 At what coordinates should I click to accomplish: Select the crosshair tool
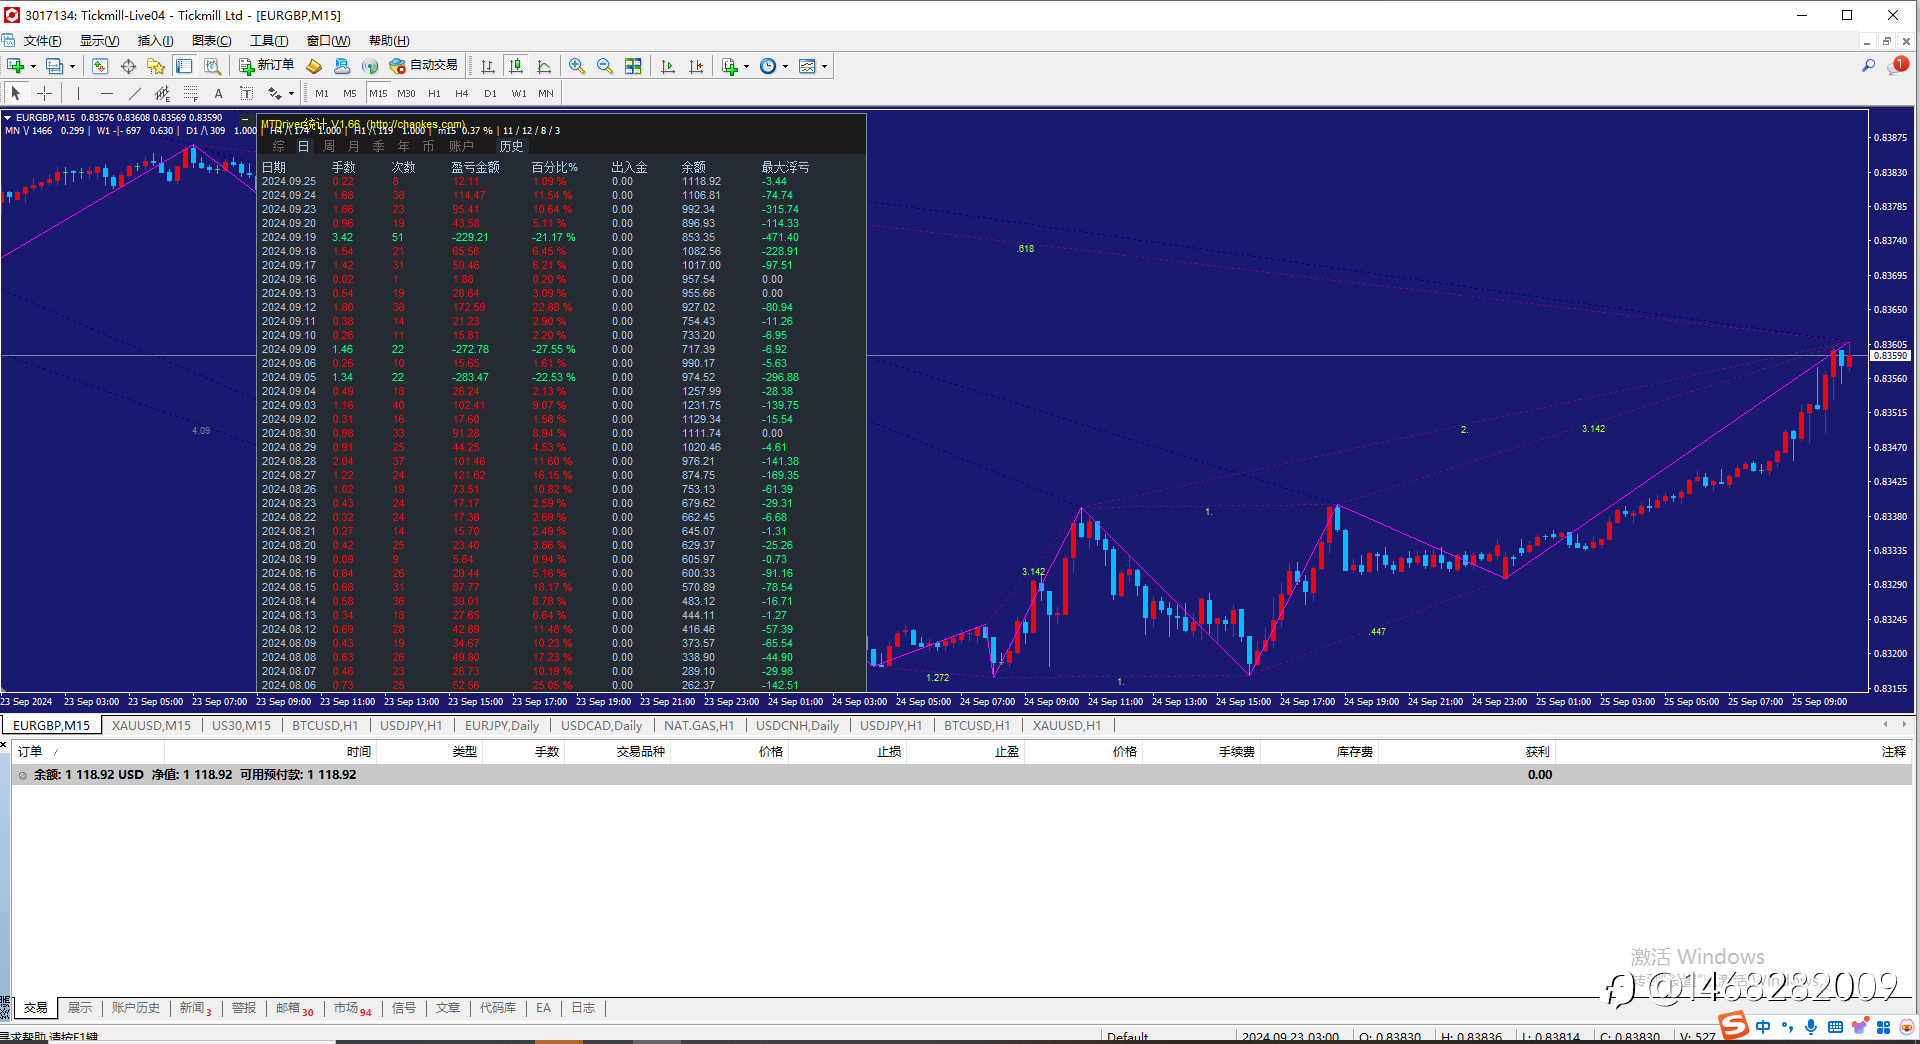44,93
